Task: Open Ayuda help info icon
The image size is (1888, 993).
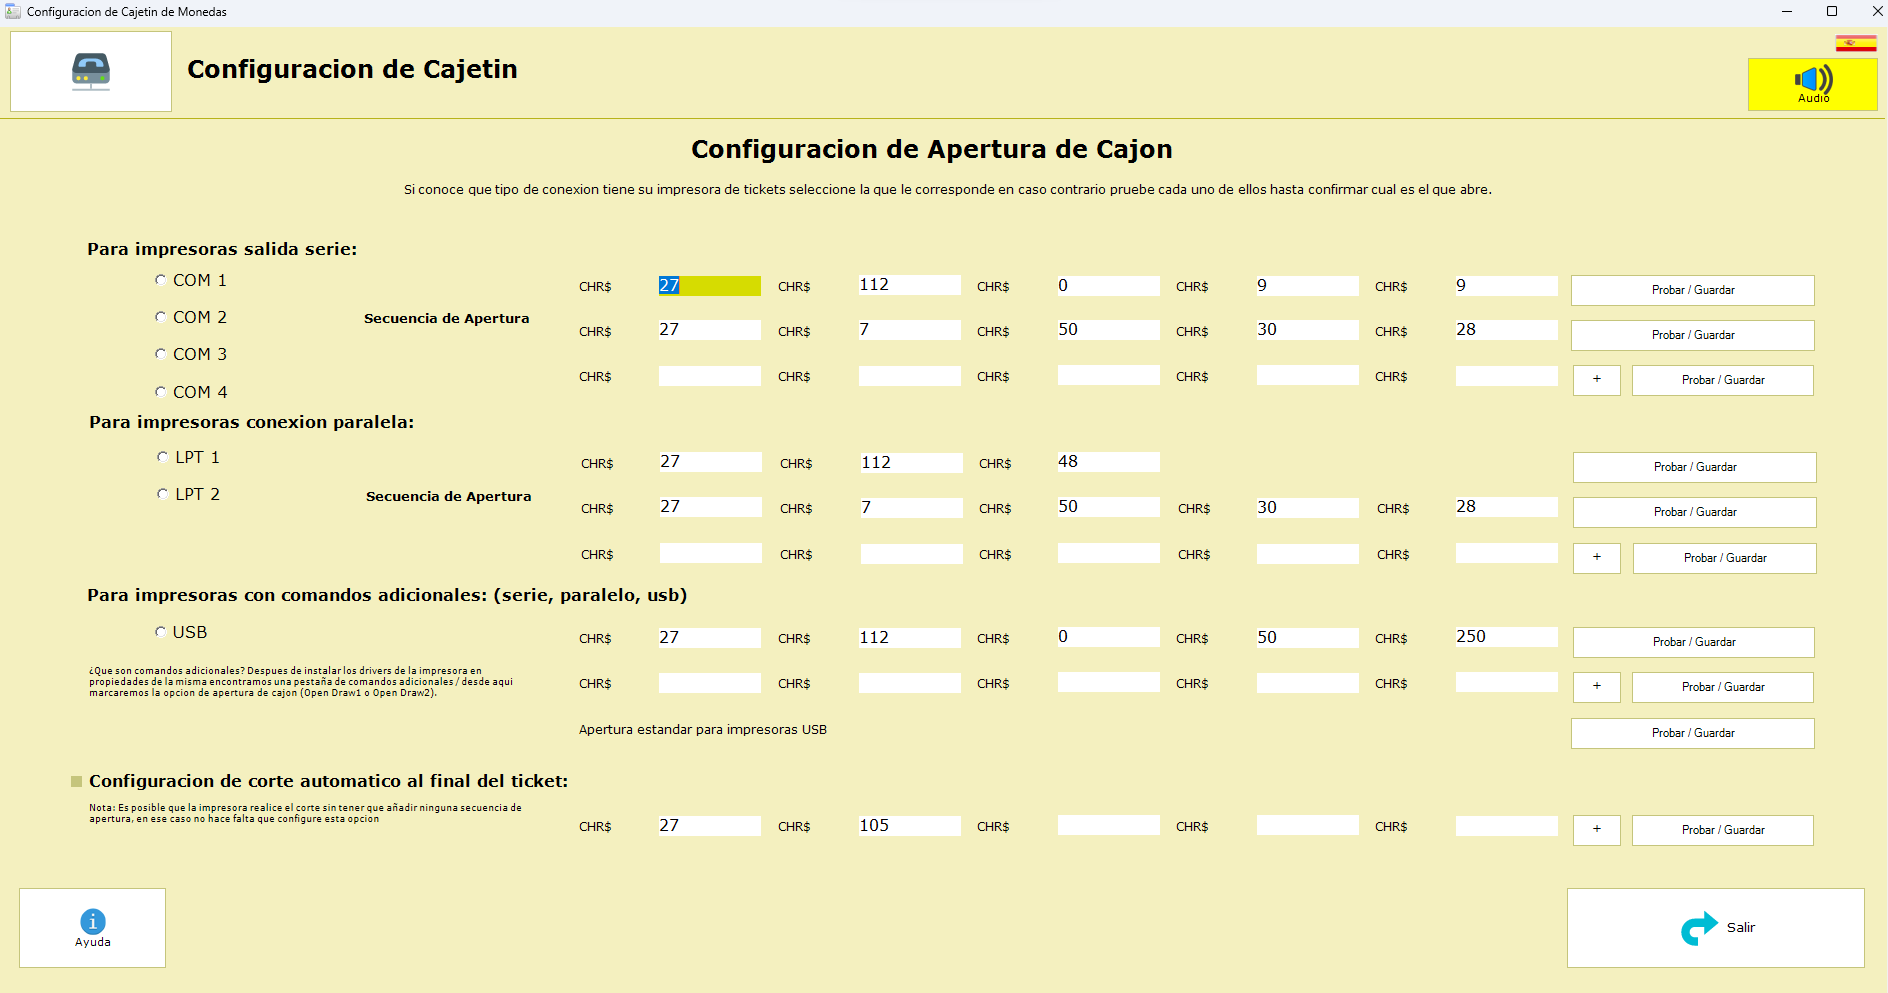Action: [93, 927]
